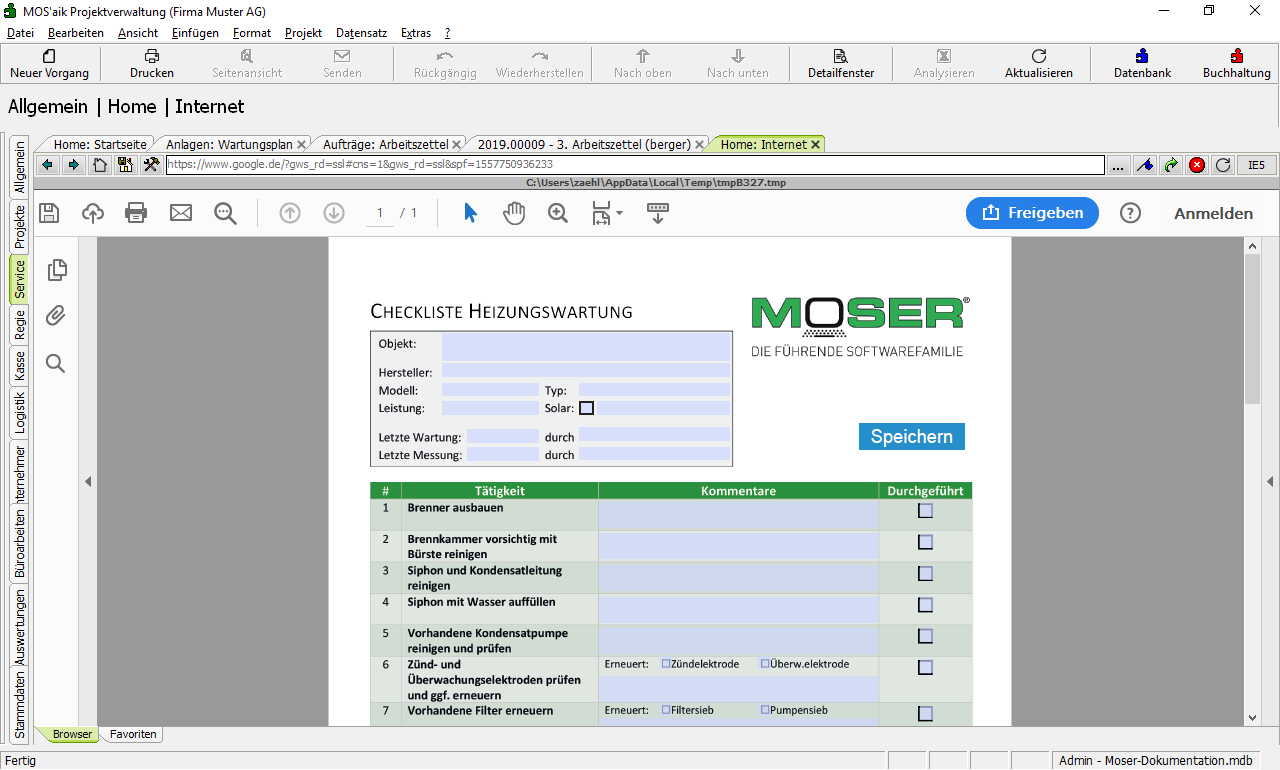This screenshot has width=1280, height=770.
Task: Select the hand pan tool
Action: pyautogui.click(x=514, y=213)
